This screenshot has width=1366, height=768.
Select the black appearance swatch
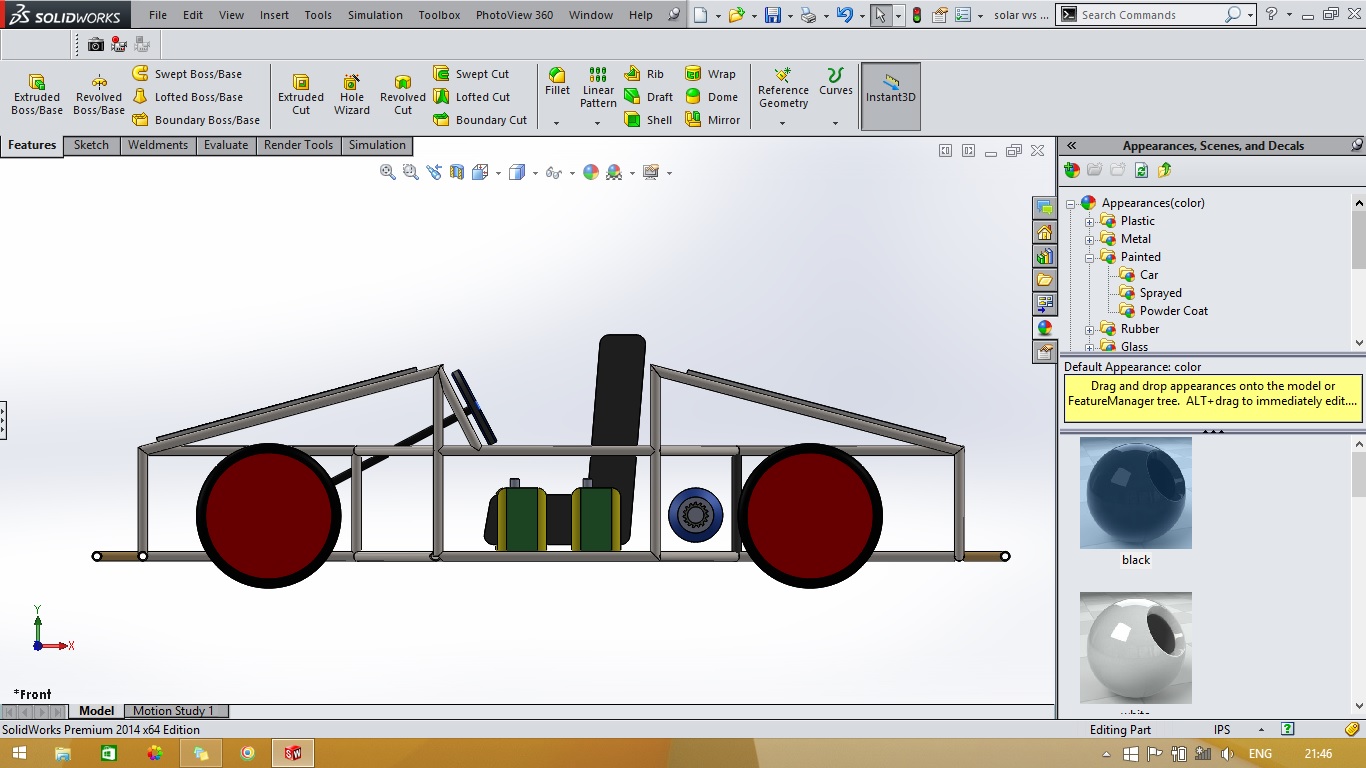pyautogui.click(x=1136, y=493)
